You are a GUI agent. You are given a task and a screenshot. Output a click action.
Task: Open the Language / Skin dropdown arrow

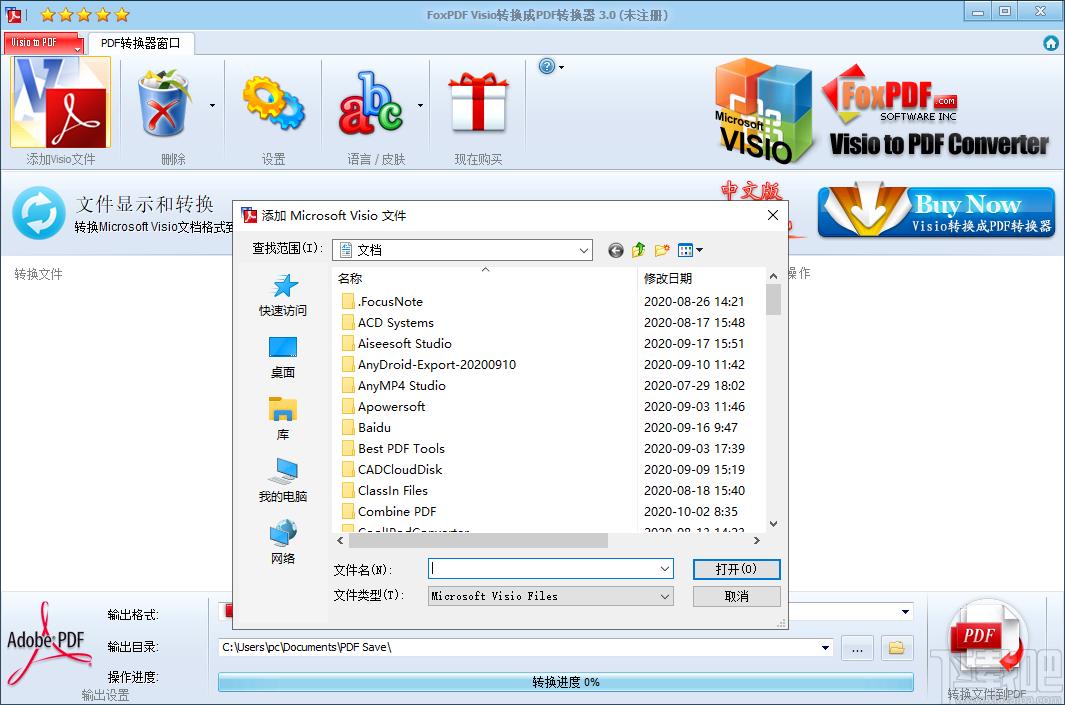[420, 105]
